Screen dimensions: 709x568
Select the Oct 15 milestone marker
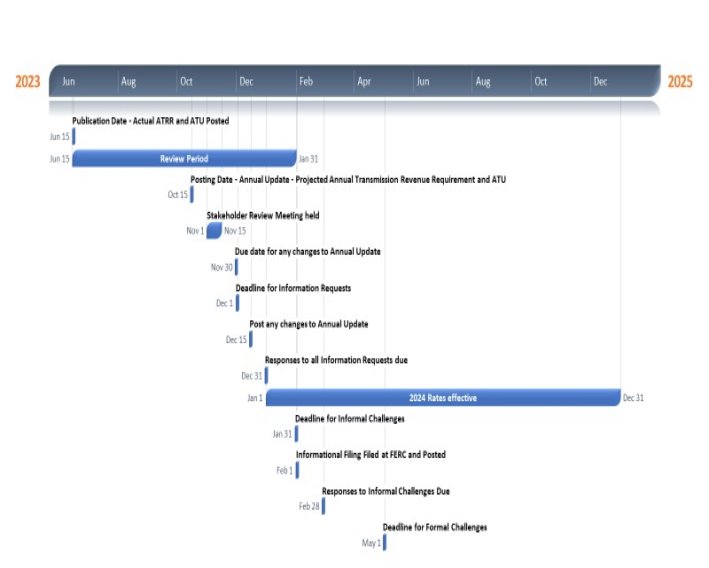tap(192, 194)
